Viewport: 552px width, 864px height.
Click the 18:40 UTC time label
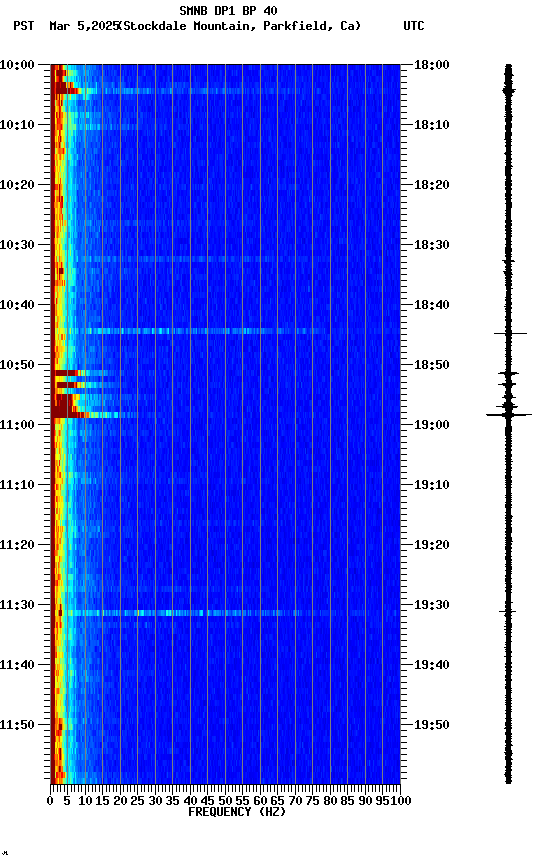432,305
